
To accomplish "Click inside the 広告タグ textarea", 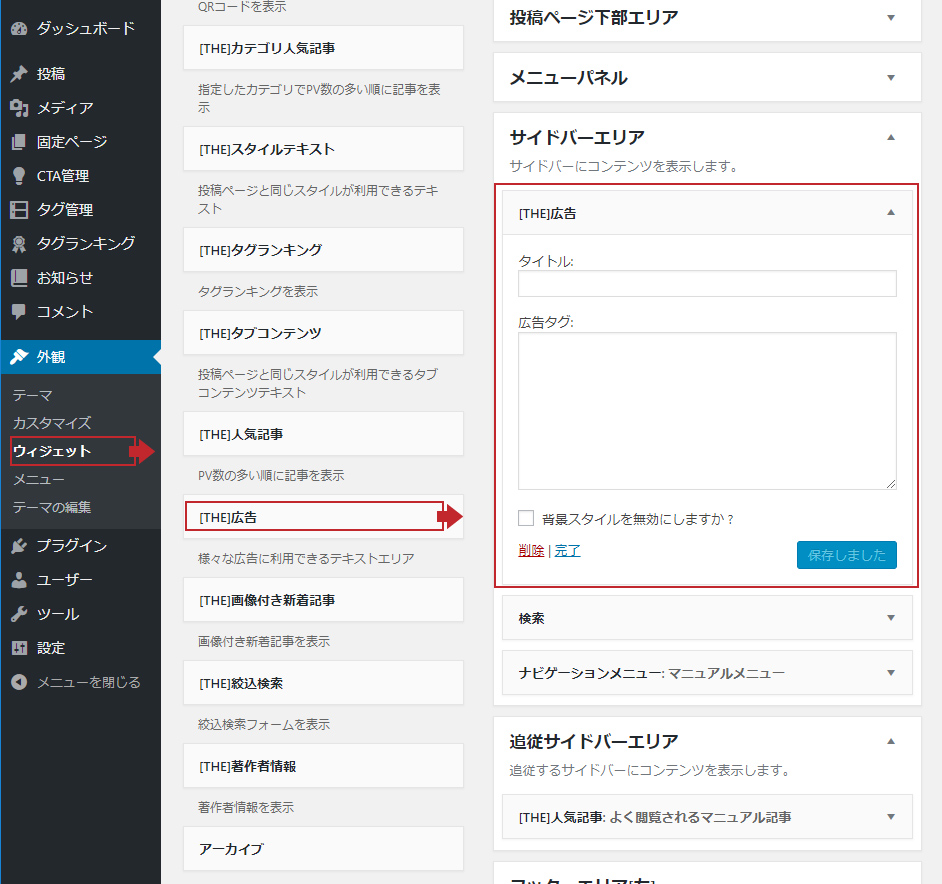I will click(x=707, y=411).
